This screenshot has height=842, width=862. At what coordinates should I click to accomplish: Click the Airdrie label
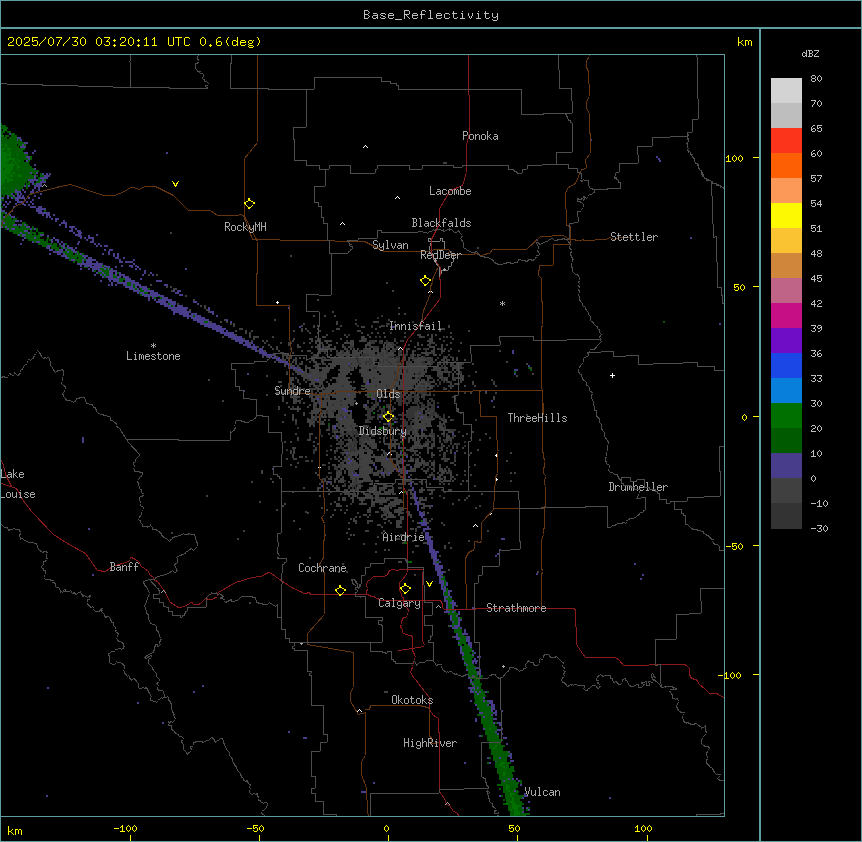click(403, 537)
